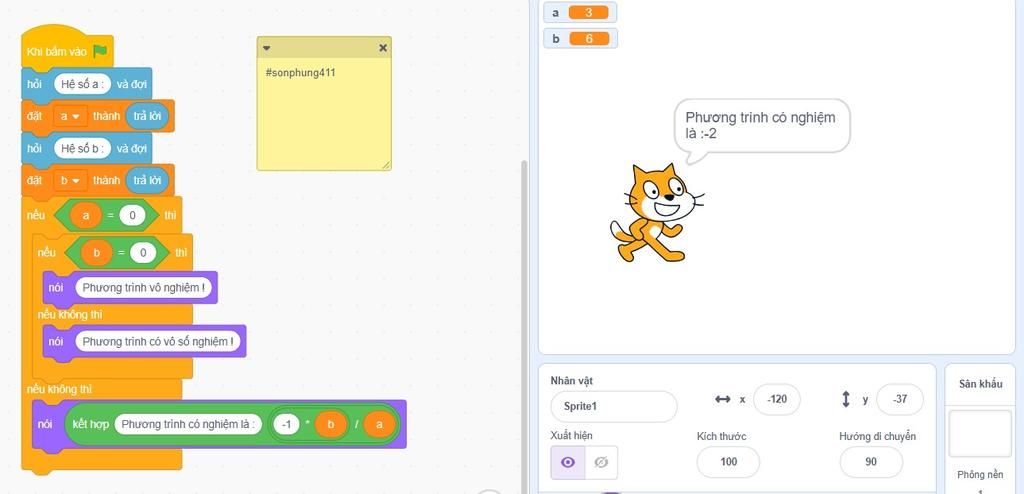The image size is (1024, 494).
Task: Click variable b in the equals condition
Action: tap(97, 252)
